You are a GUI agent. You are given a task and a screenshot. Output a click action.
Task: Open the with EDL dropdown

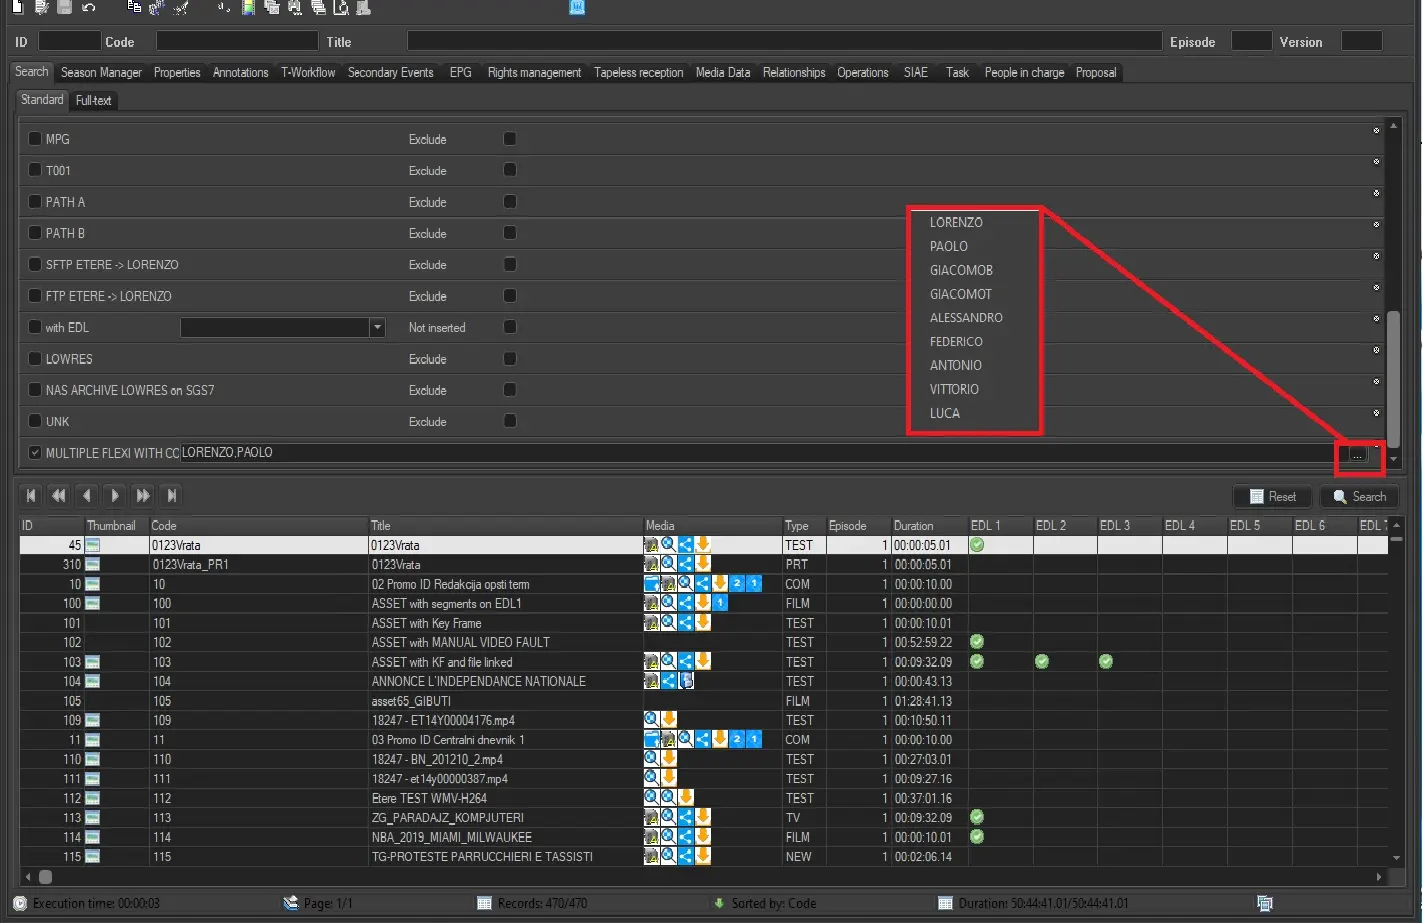377,327
